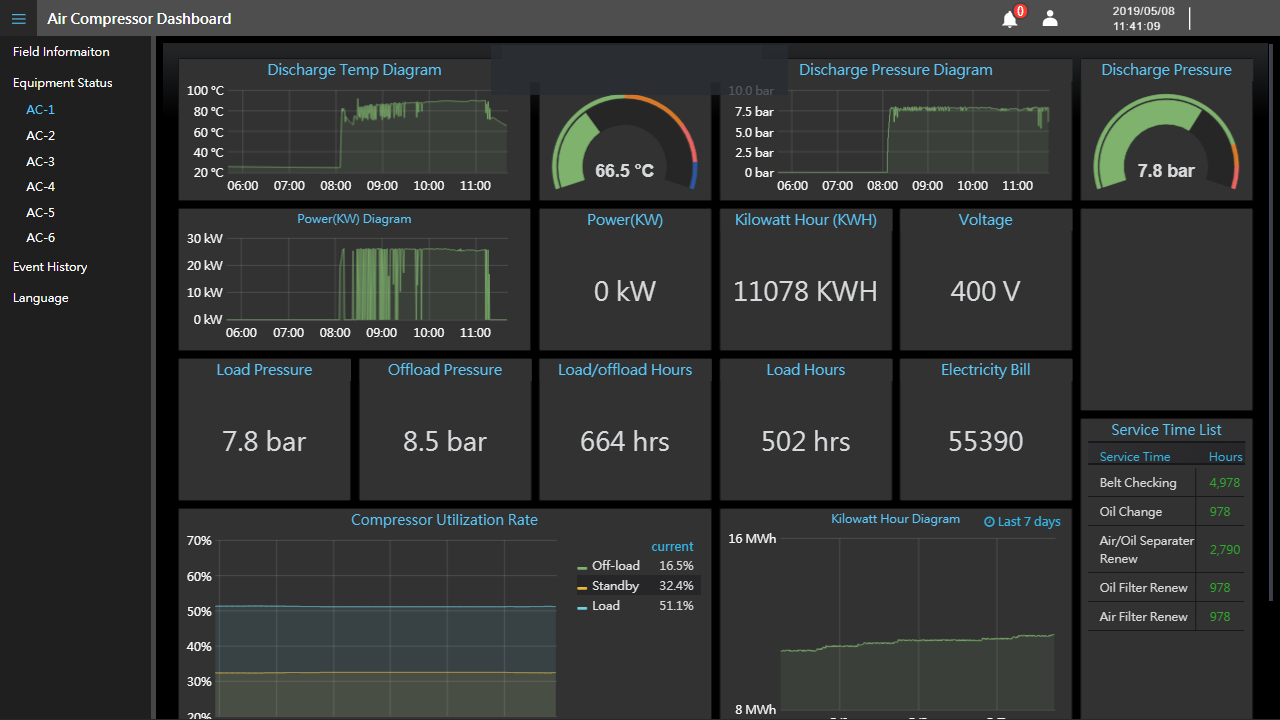Image resolution: width=1280 pixels, height=720 pixels.
Task: Open Voltage panel title
Action: [986, 220]
